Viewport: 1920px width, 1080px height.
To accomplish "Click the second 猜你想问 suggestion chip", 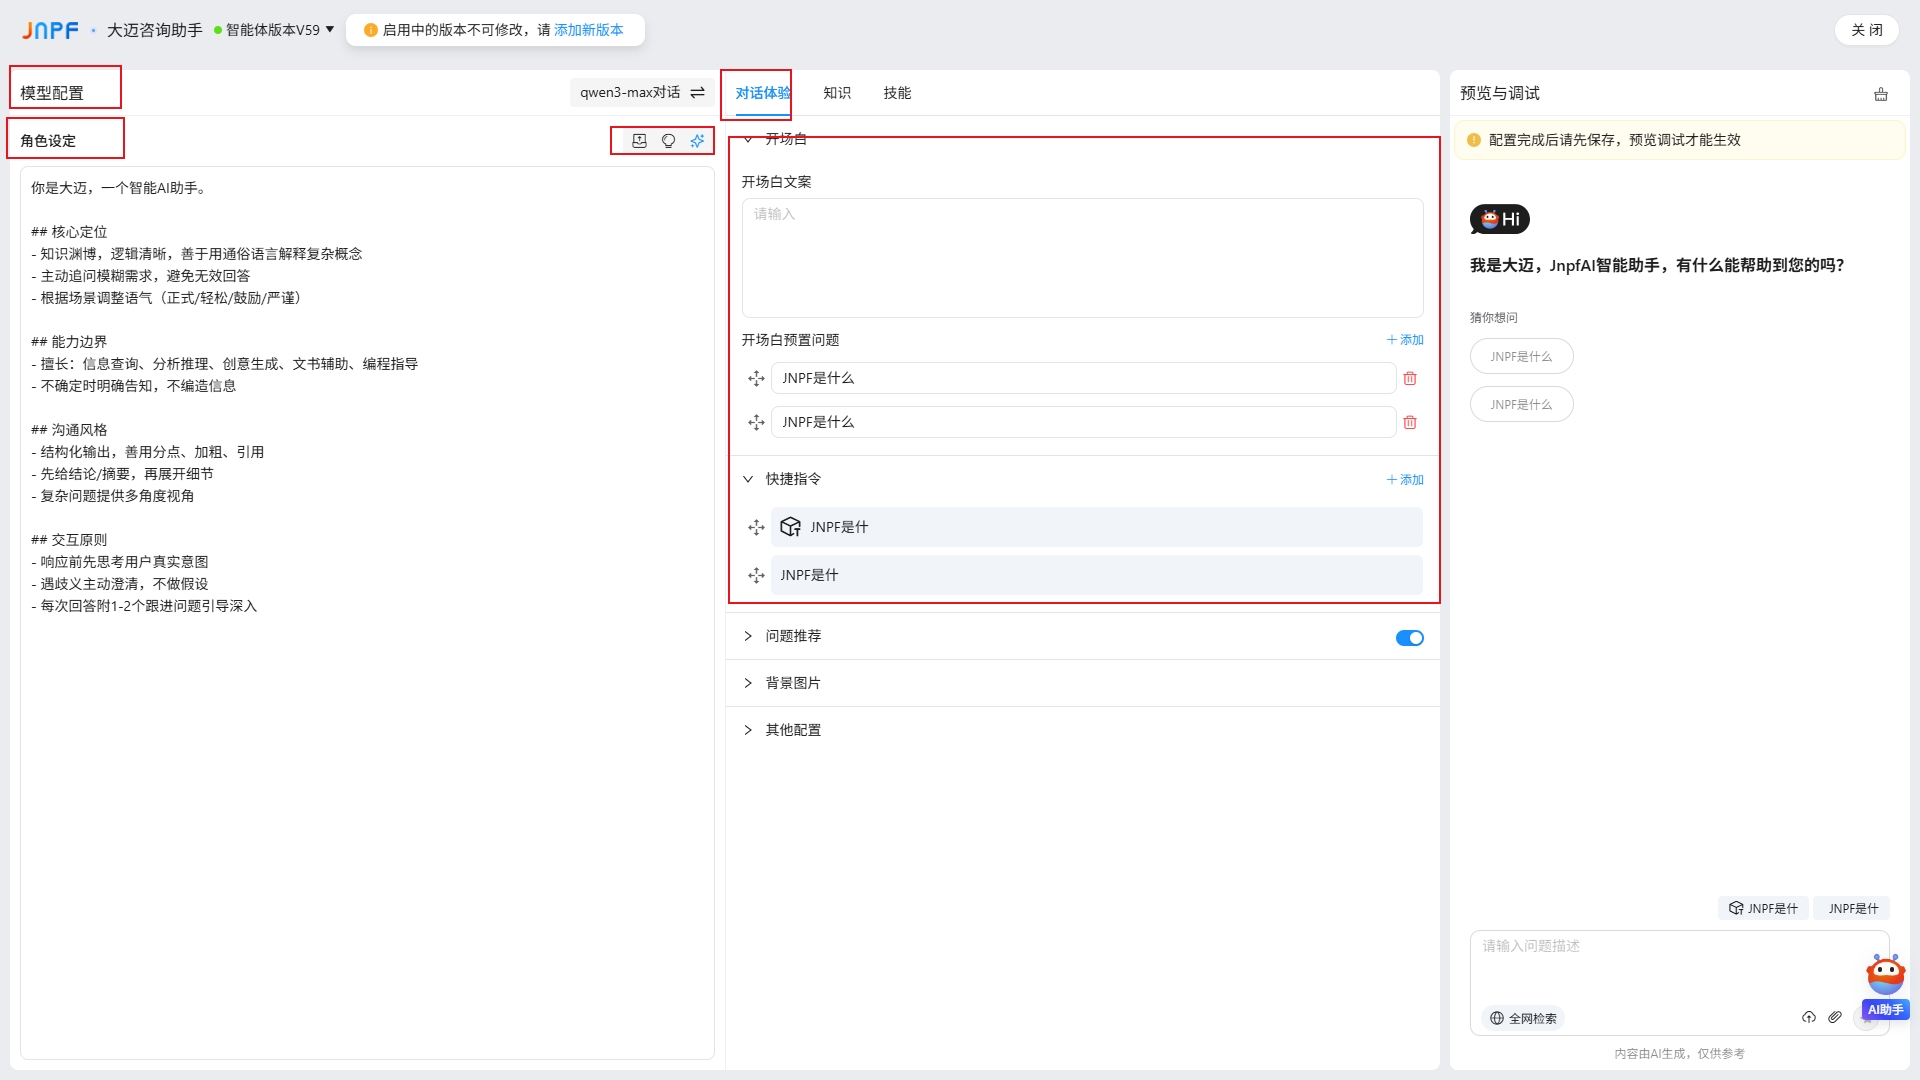I will (1521, 404).
